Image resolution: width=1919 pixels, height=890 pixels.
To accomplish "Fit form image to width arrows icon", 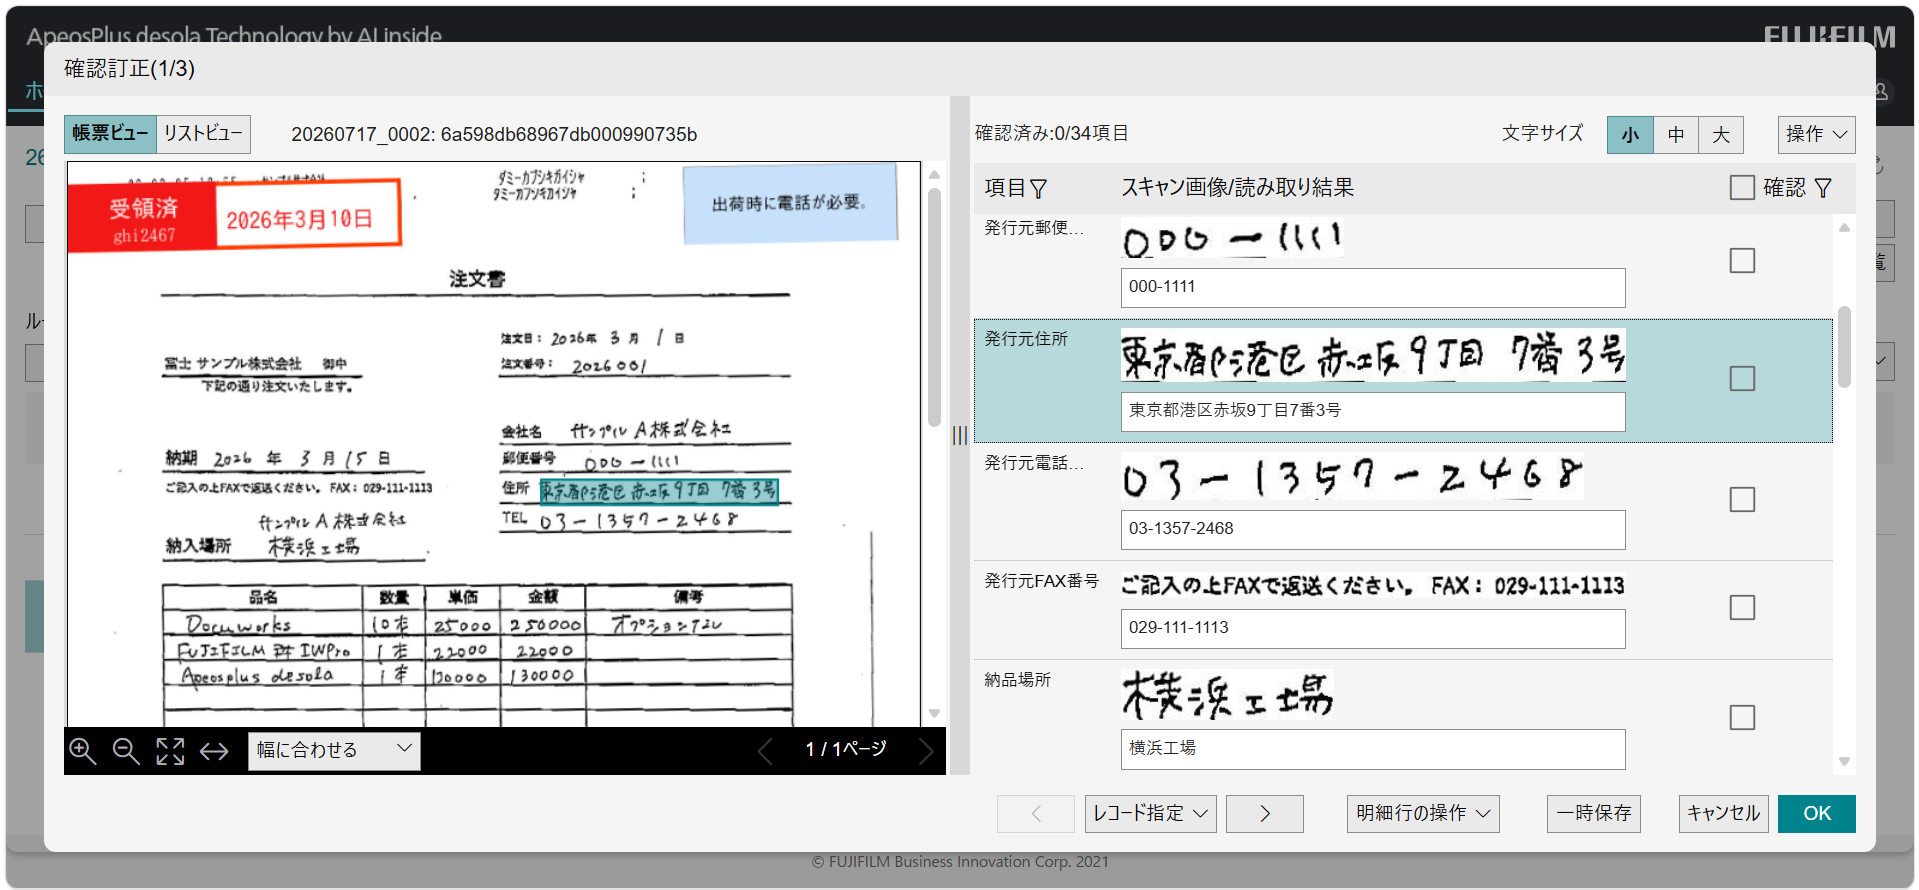I will click(214, 751).
